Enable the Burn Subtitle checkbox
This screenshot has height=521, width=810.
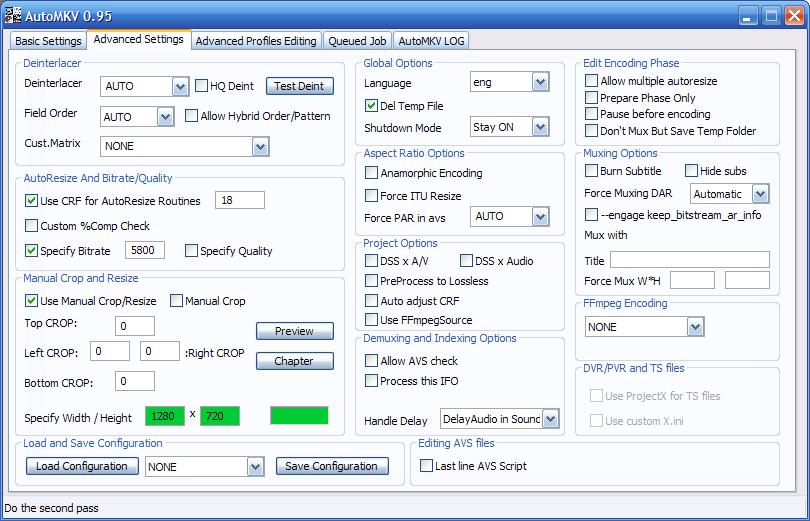tap(591, 170)
